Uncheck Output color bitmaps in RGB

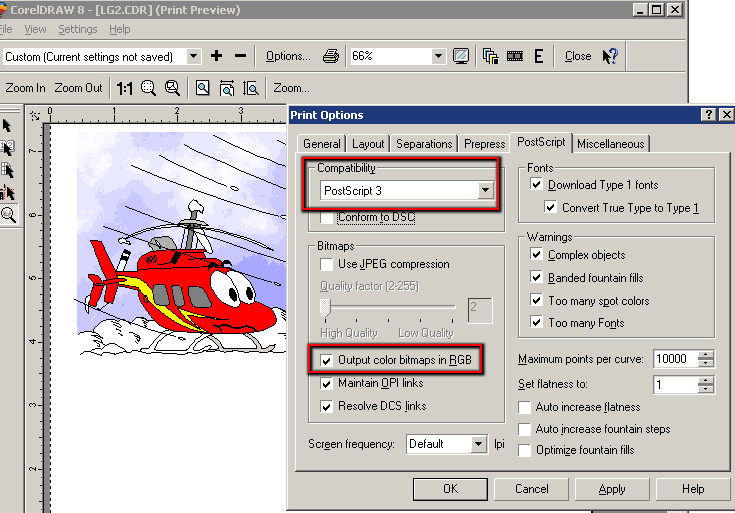coord(326,360)
